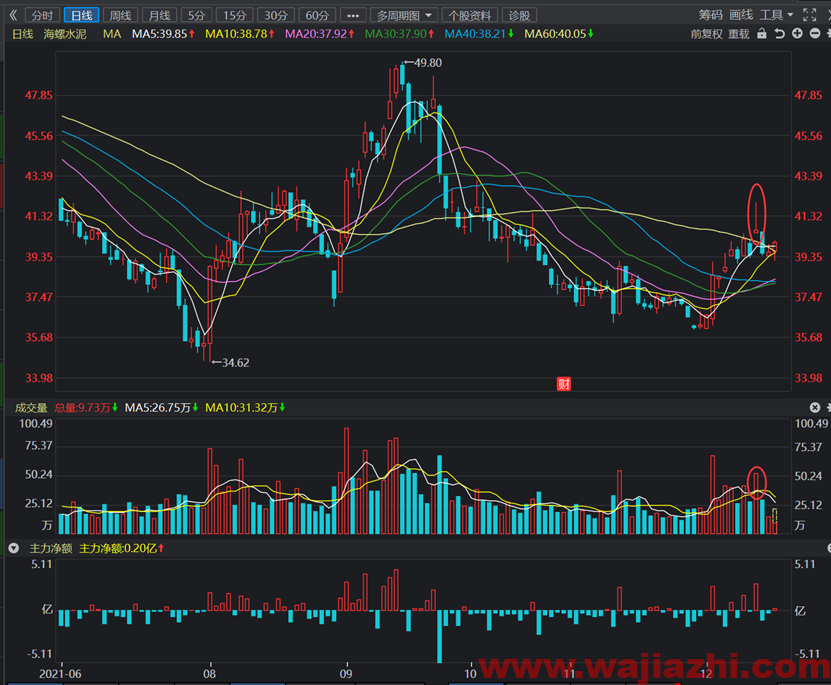The height and width of the screenshot is (685, 831).
Task: Click the red 财 financial report marker
Action: coord(563,384)
